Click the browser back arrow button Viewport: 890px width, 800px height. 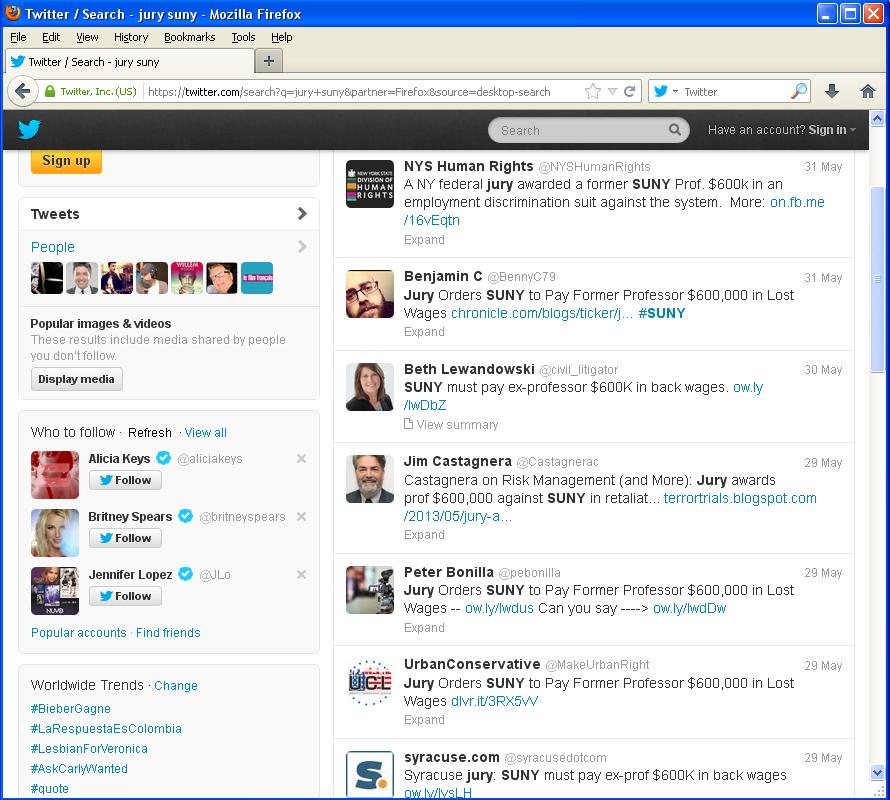(x=23, y=91)
